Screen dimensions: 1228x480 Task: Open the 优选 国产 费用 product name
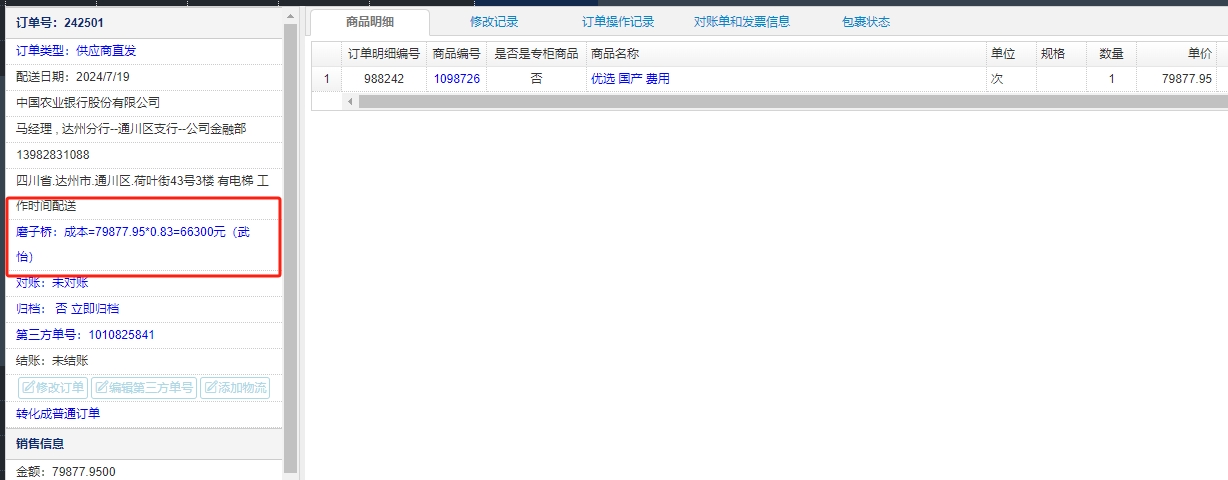630,78
